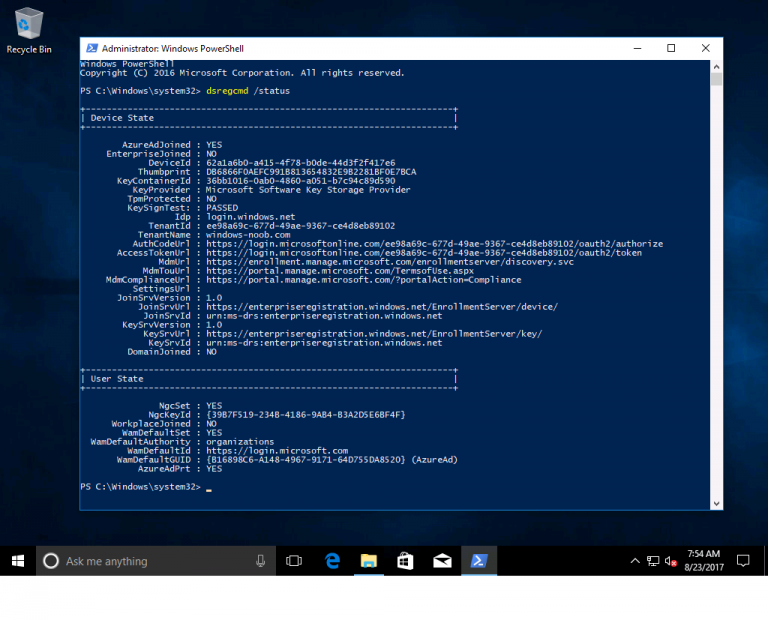768x620 pixels.
Task: Open Task View from the taskbar
Action: coord(294,561)
